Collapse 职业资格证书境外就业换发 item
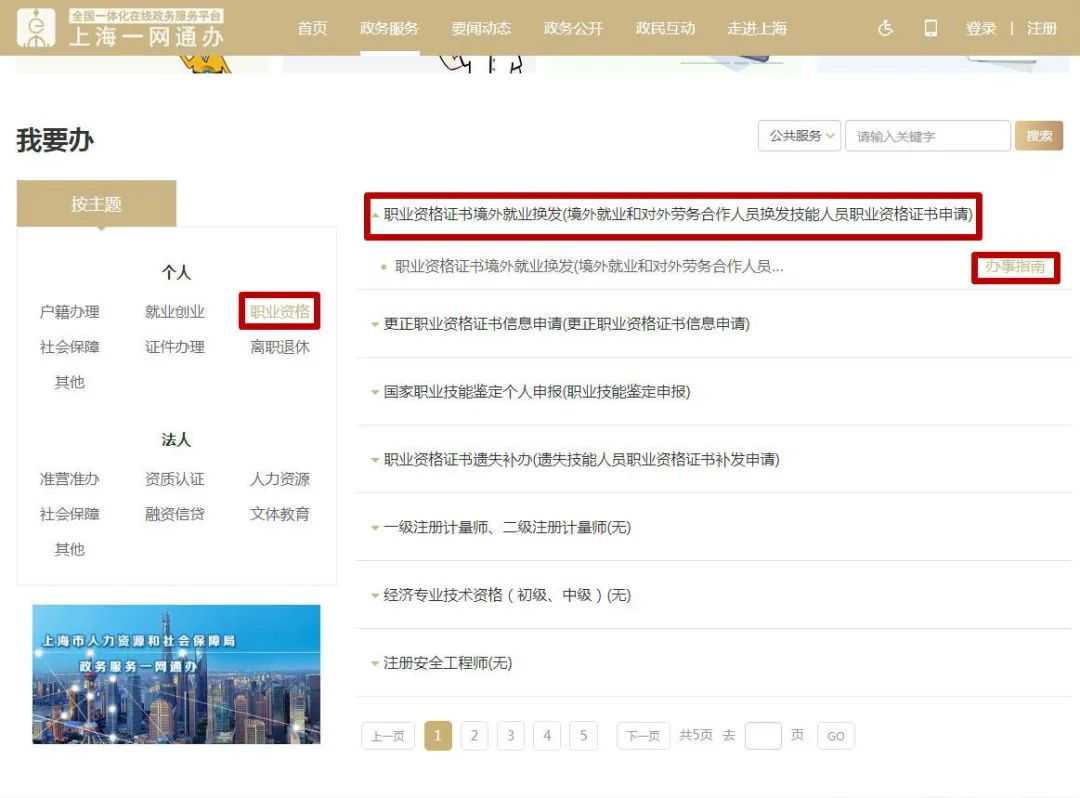 (x=668, y=215)
